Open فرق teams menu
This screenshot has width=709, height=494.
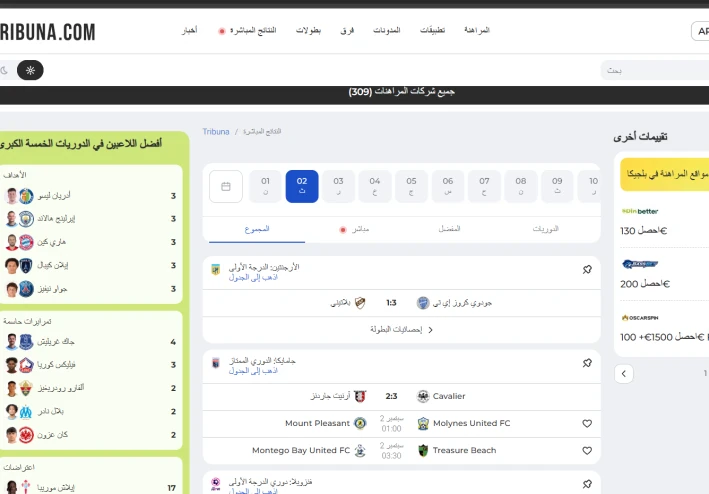click(347, 30)
